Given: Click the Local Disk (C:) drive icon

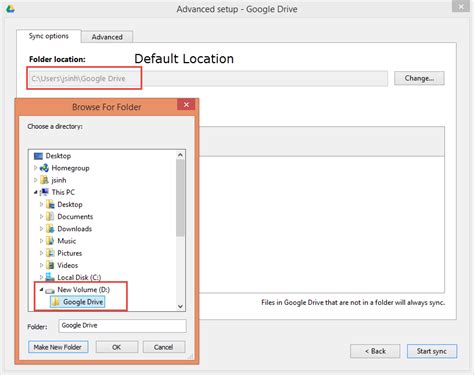Looking at the screenshot, I should [x=50, y=277].
